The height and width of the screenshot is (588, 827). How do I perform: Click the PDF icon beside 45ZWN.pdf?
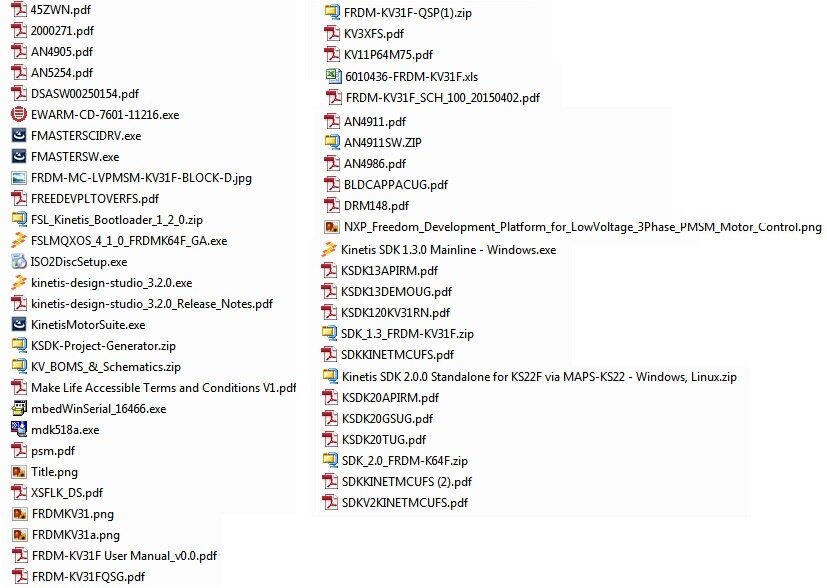[19, 9]
